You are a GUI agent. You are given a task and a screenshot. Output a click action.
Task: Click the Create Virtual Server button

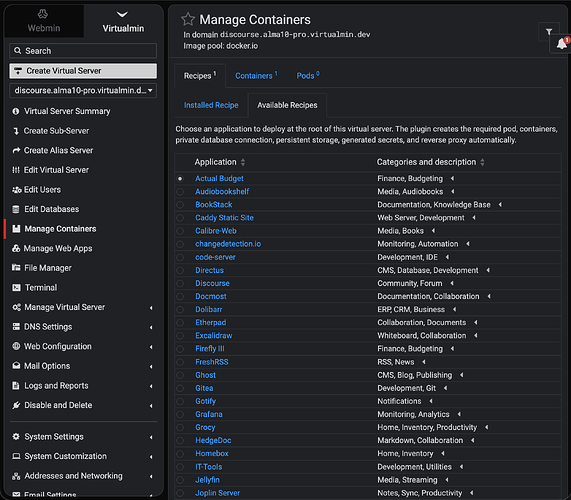pos(83,71)
